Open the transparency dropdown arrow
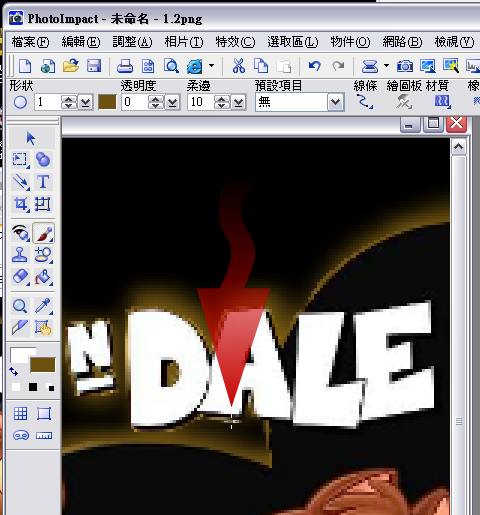 tap(172, 102)
